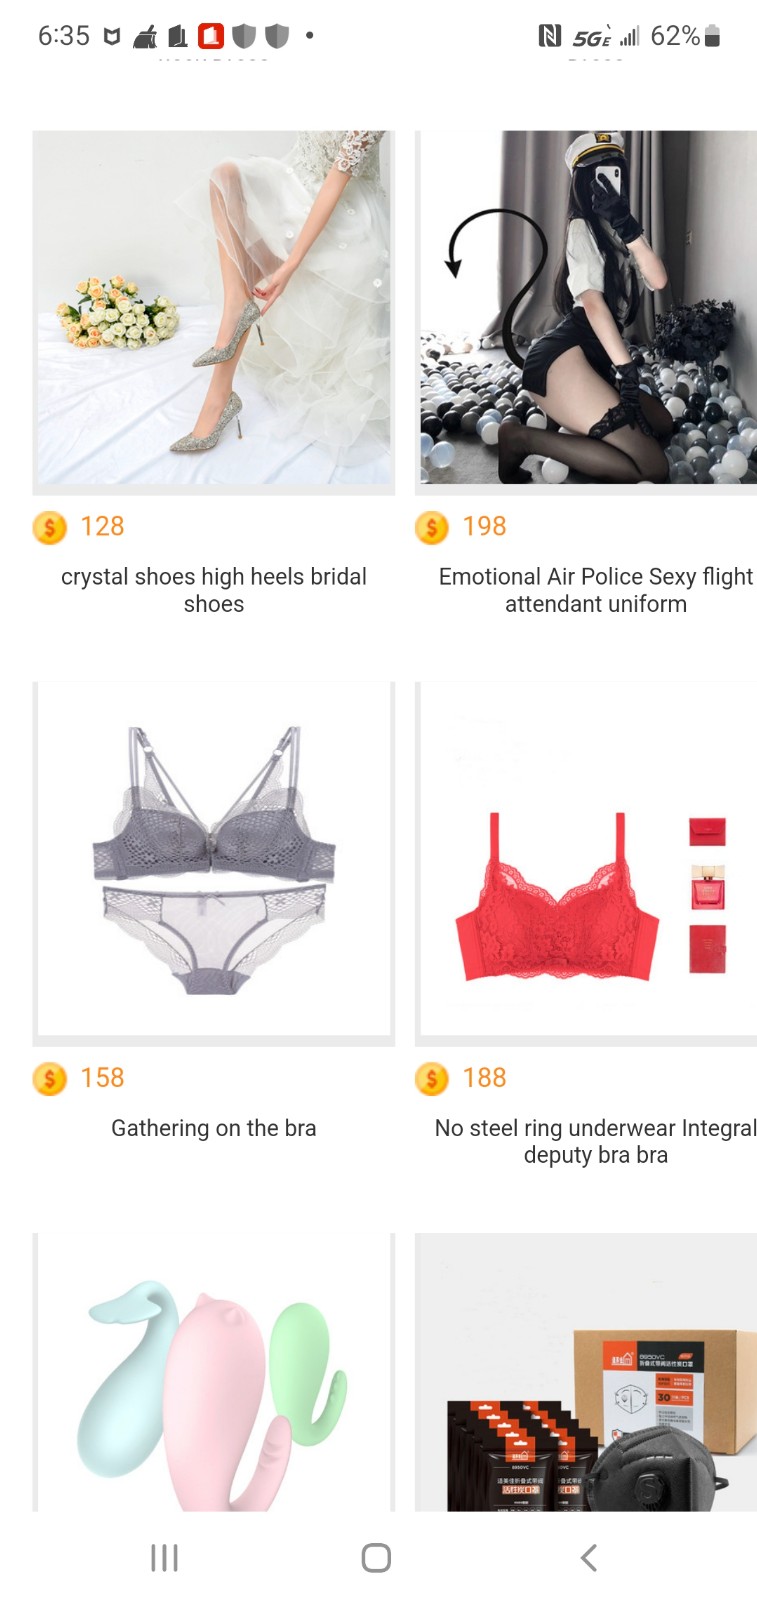Open the red lace bra product image
The width and height of the screenshot is (757, 1600).
(586, 864)
